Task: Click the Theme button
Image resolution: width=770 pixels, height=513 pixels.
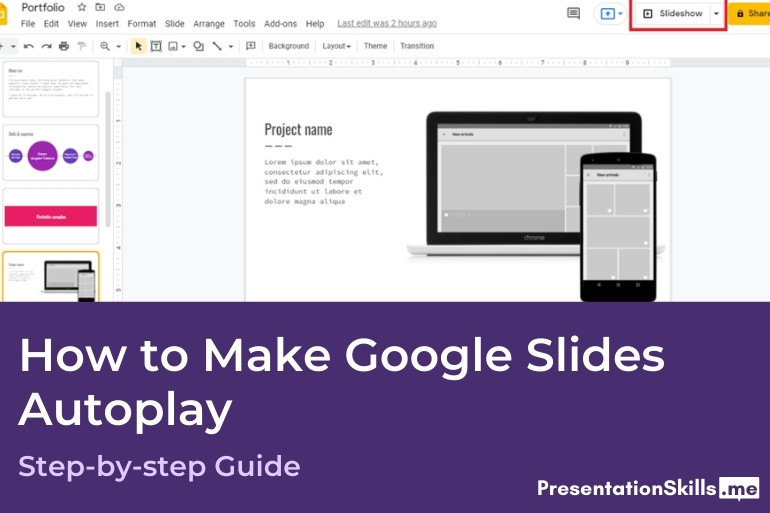Action: [x=375, y=46]
